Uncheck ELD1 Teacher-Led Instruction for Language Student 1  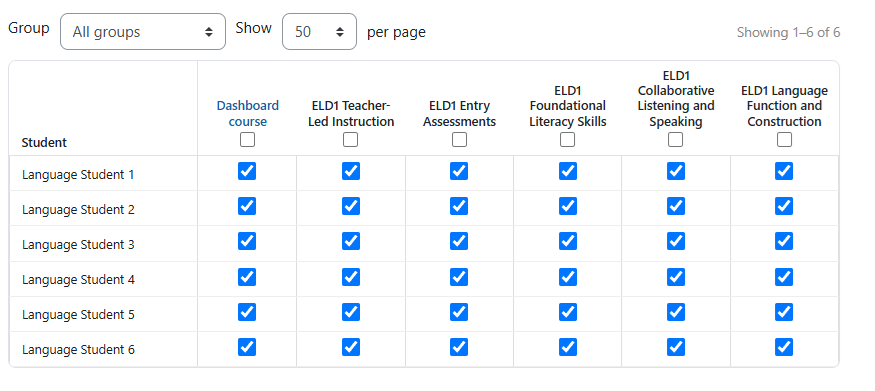351,171
